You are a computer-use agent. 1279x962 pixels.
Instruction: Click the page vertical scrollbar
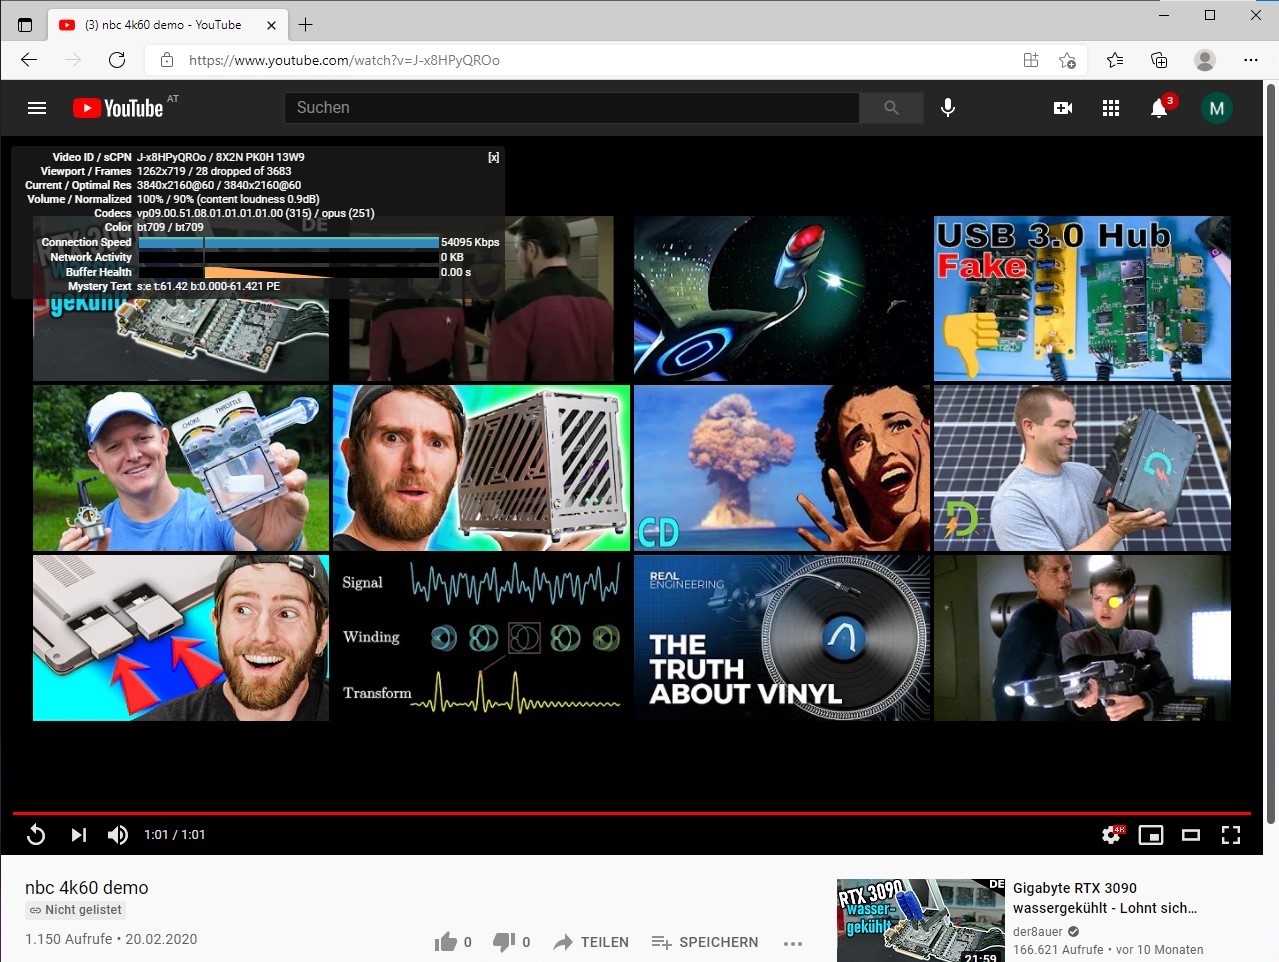click(x=1271, y=455)
